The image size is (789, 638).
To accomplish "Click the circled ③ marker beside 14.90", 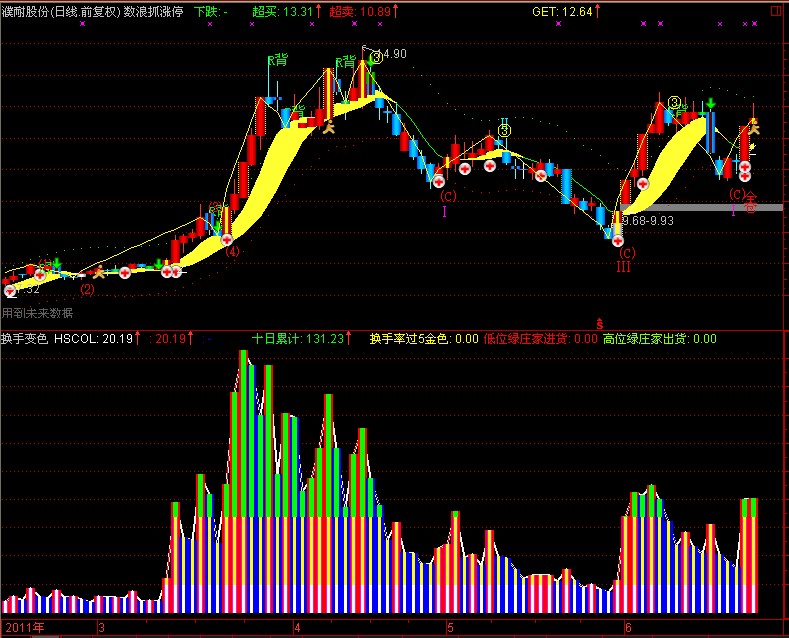I will point(376,58).
